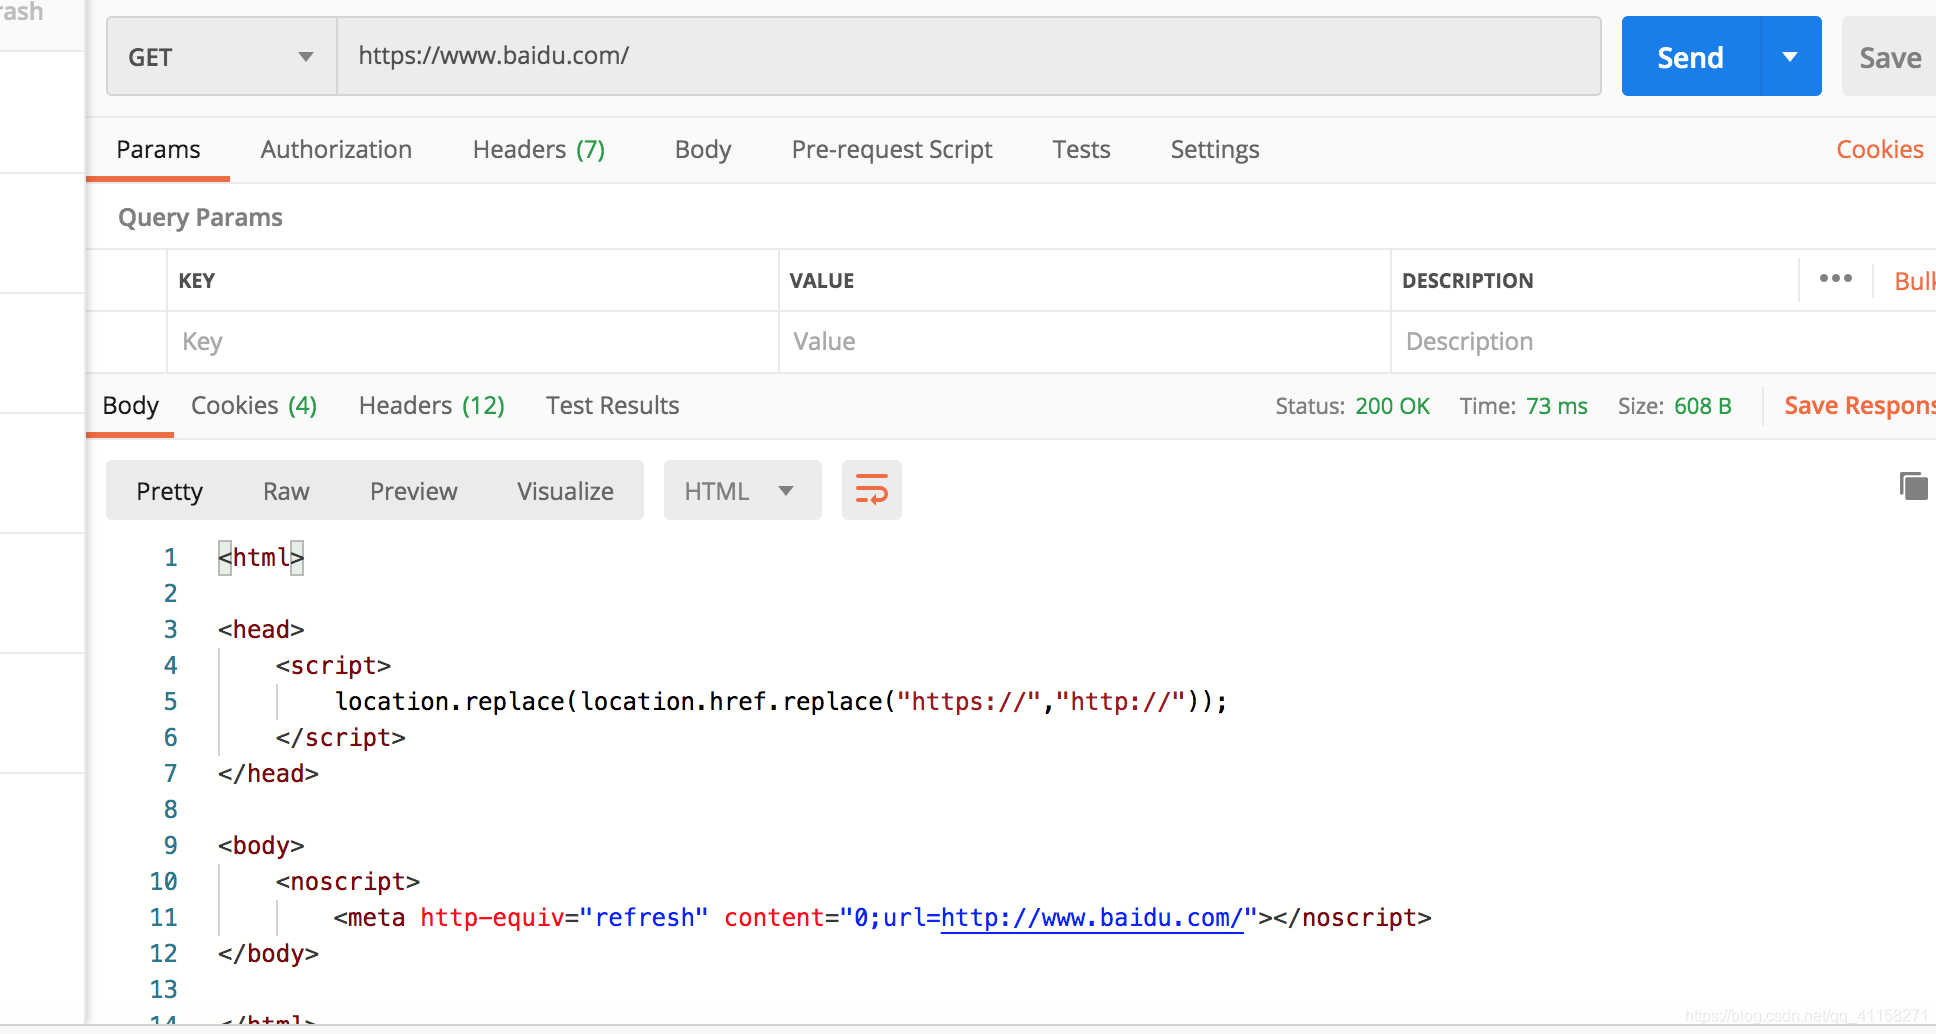Switch to the Params tab

[158, 149]
